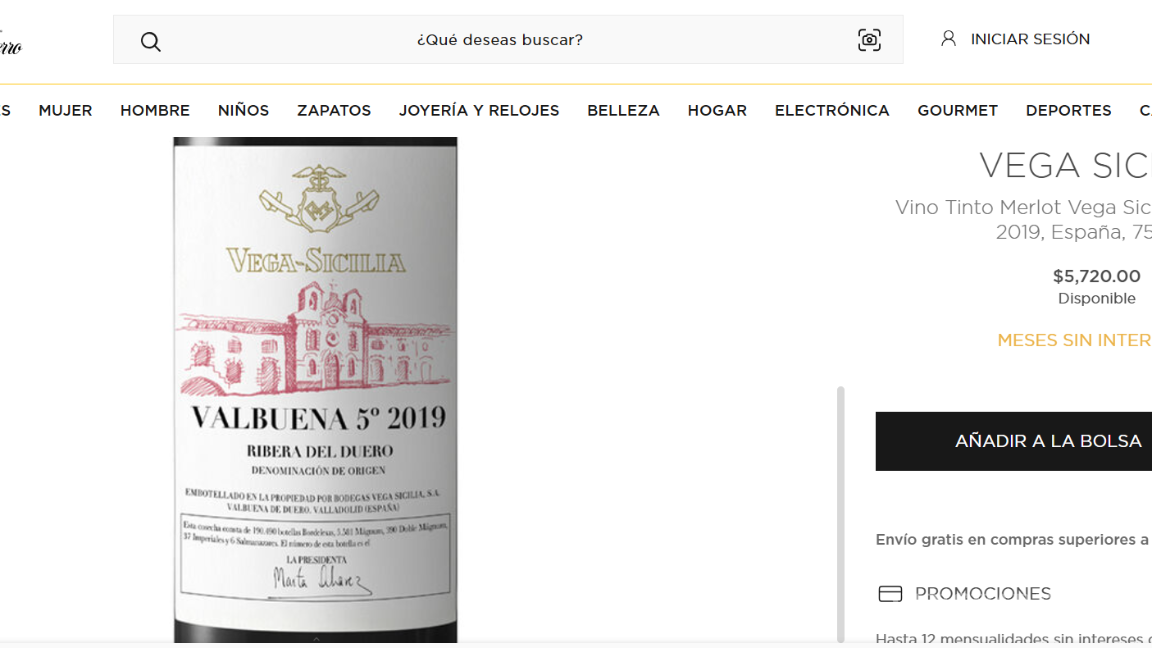This screenshot has width=1152, height=648.
Task: Select the Niños menu item
Action: coord(243,110)
